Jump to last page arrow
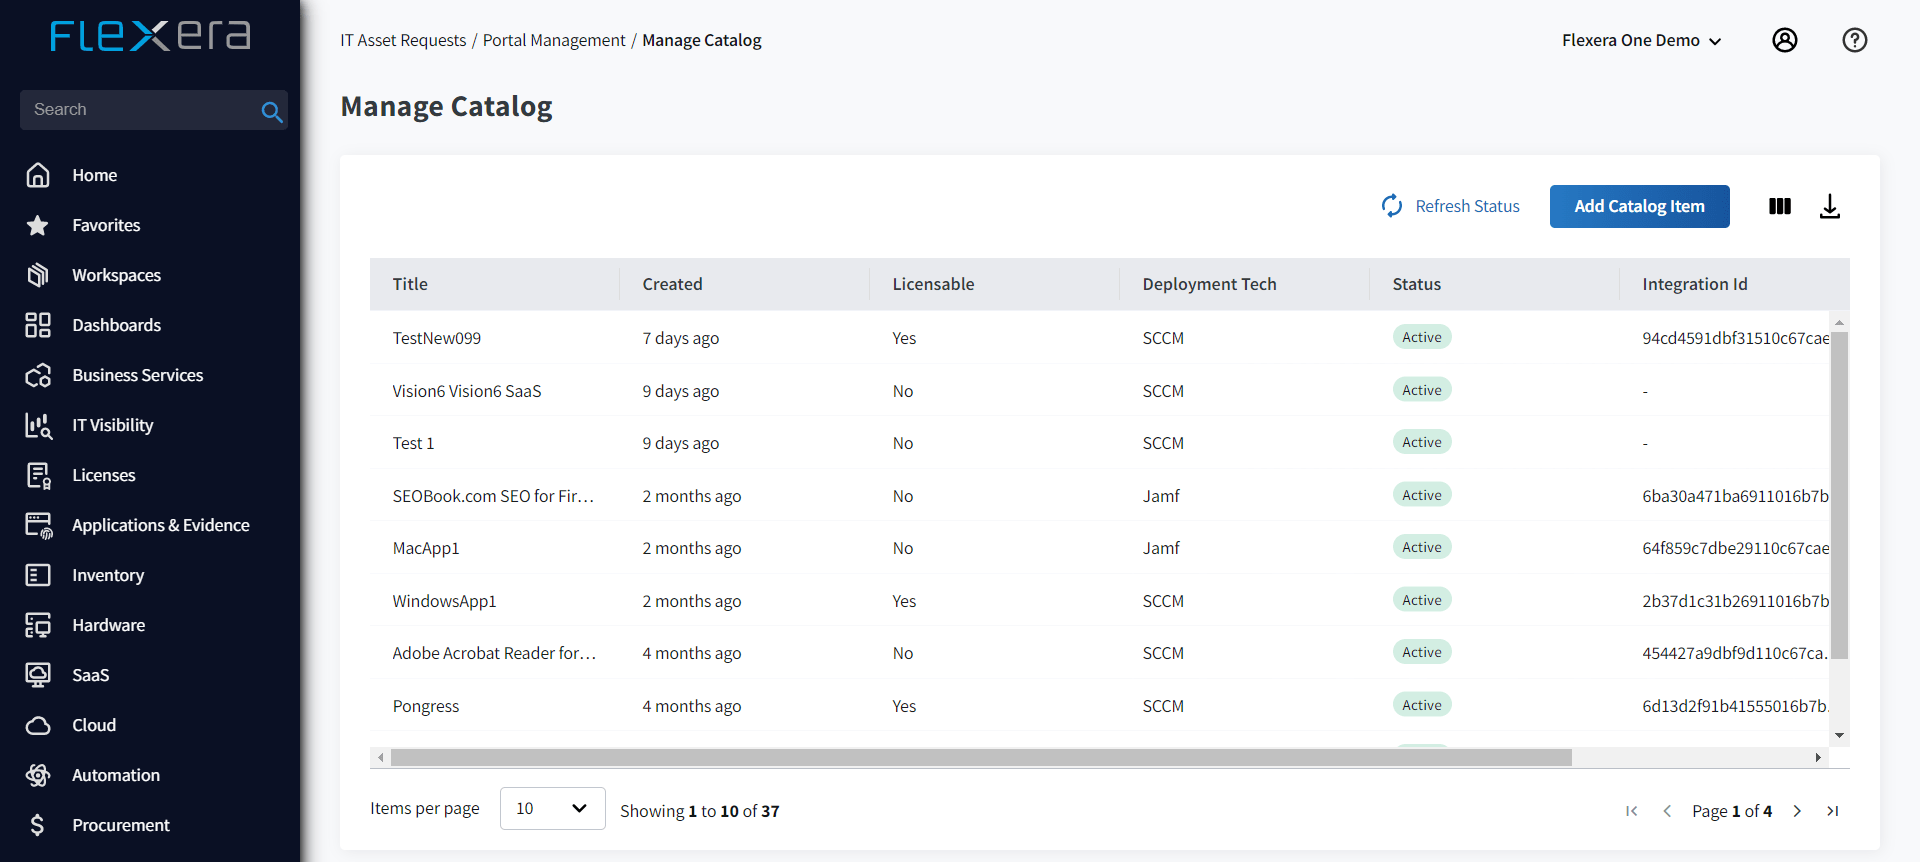This screenshot has height=862, width=1920. pos(1832,811)
